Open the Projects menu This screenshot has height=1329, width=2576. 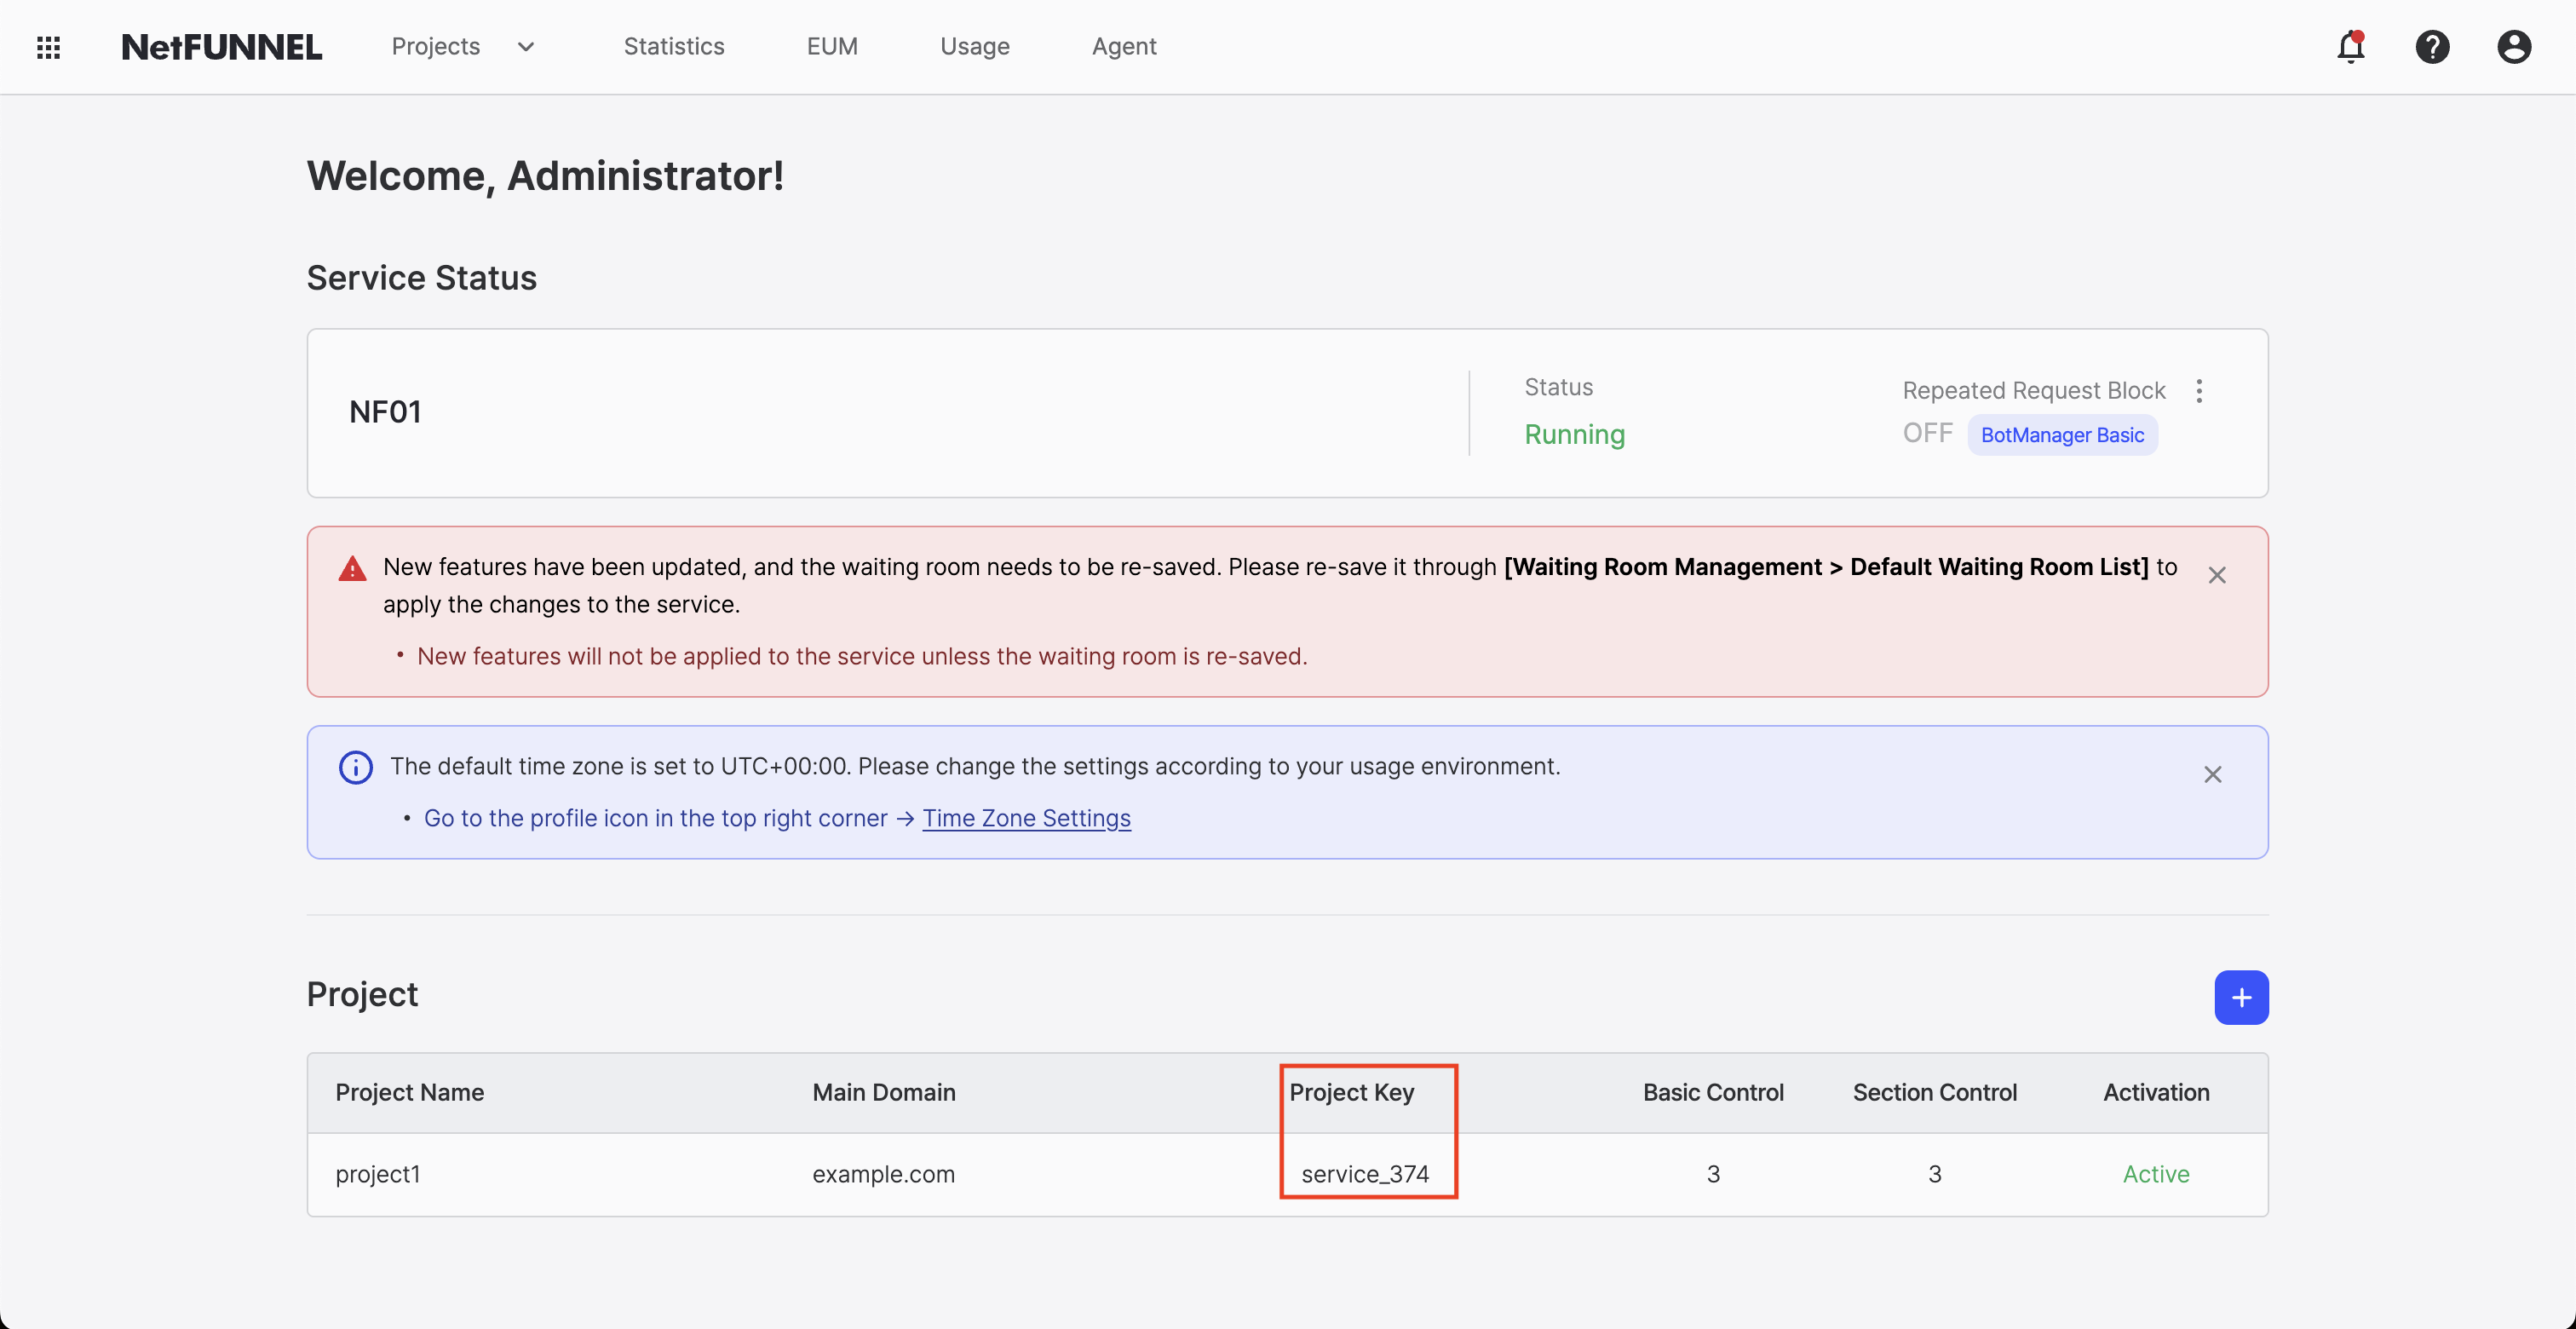(x=436, y=47)
